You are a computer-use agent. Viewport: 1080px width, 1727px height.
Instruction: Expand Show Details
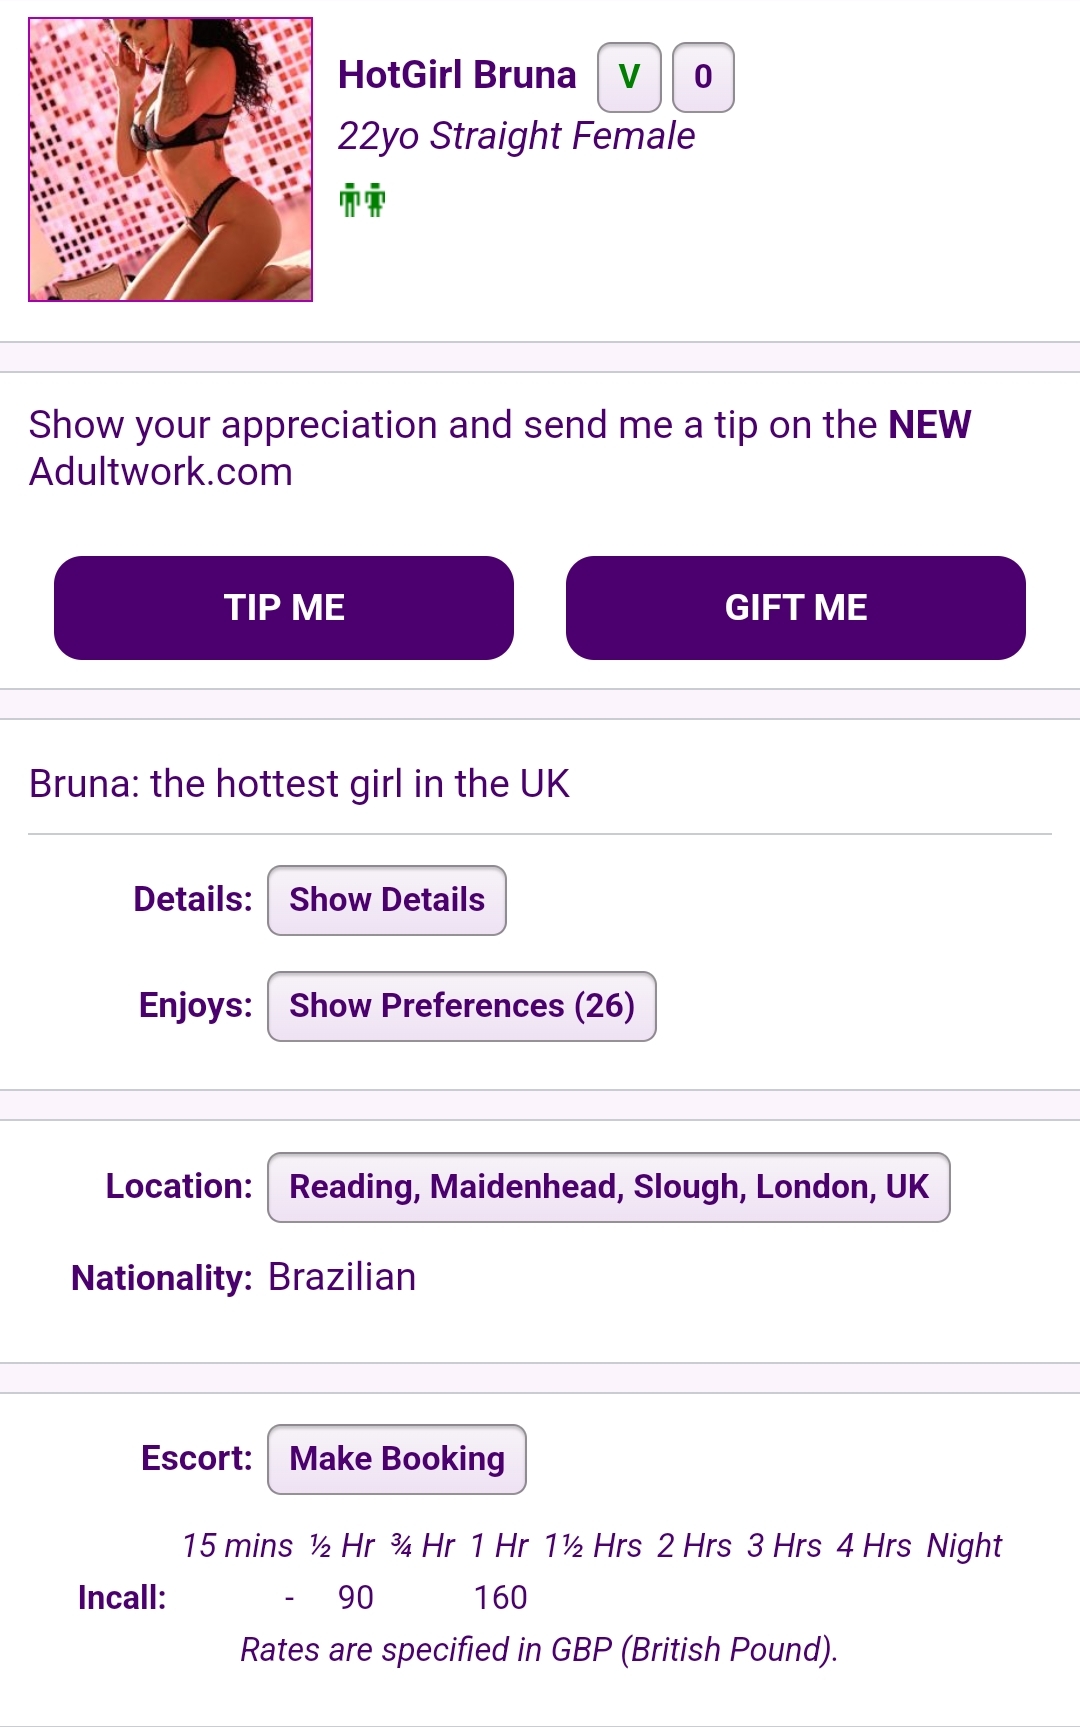[x=387, y=900]
